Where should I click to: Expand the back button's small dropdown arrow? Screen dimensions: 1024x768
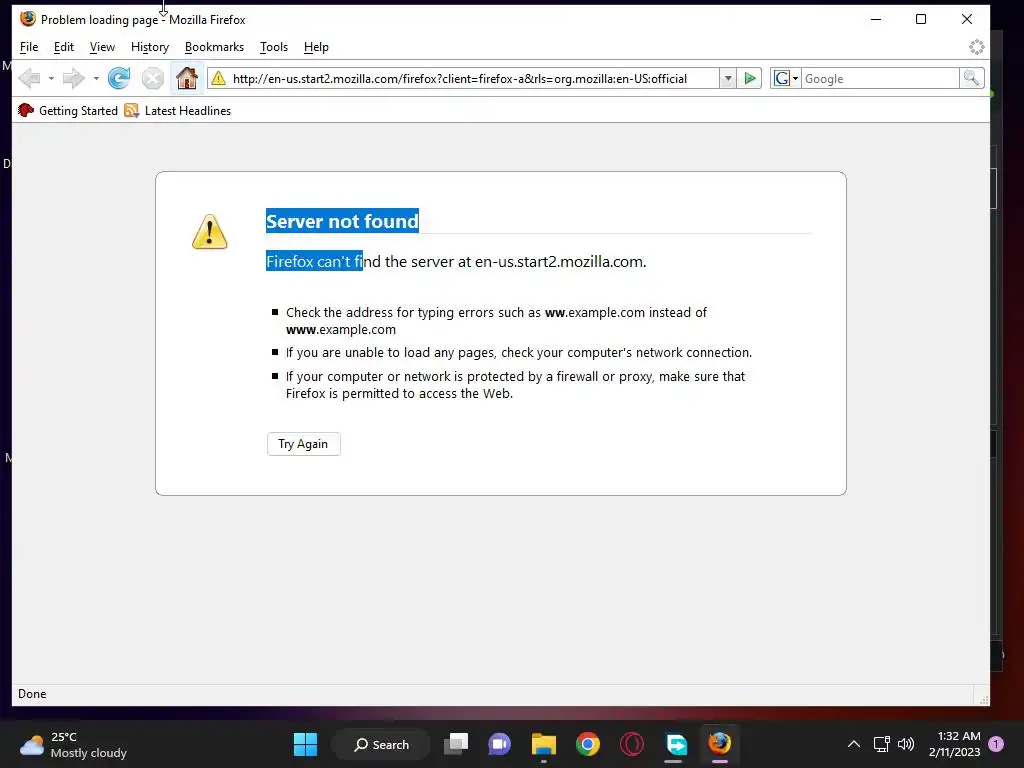click(51, 78)
